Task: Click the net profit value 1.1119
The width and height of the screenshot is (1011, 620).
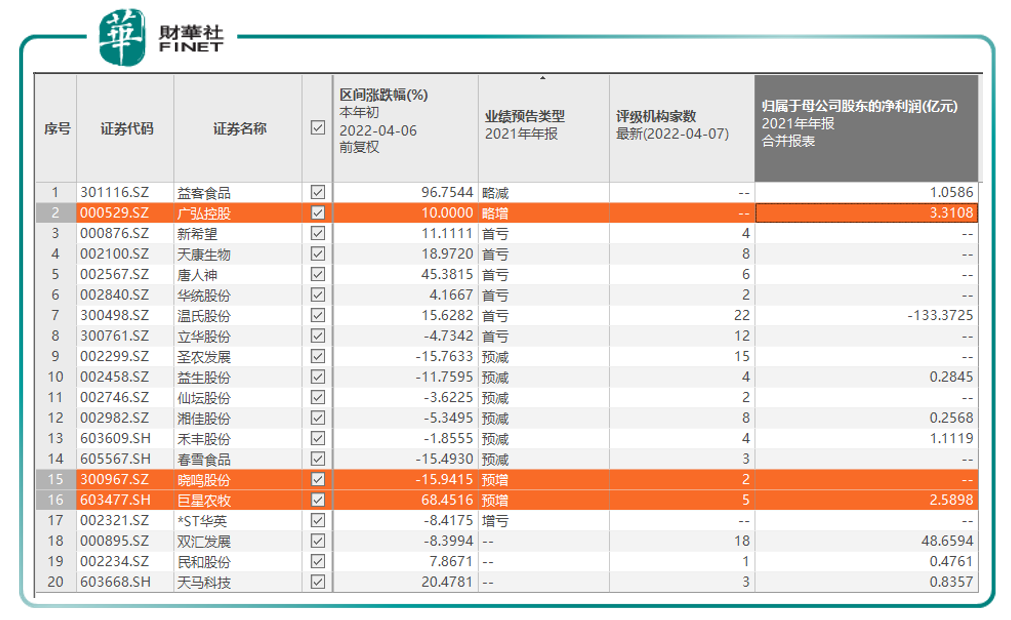Action: click(951, 438)
